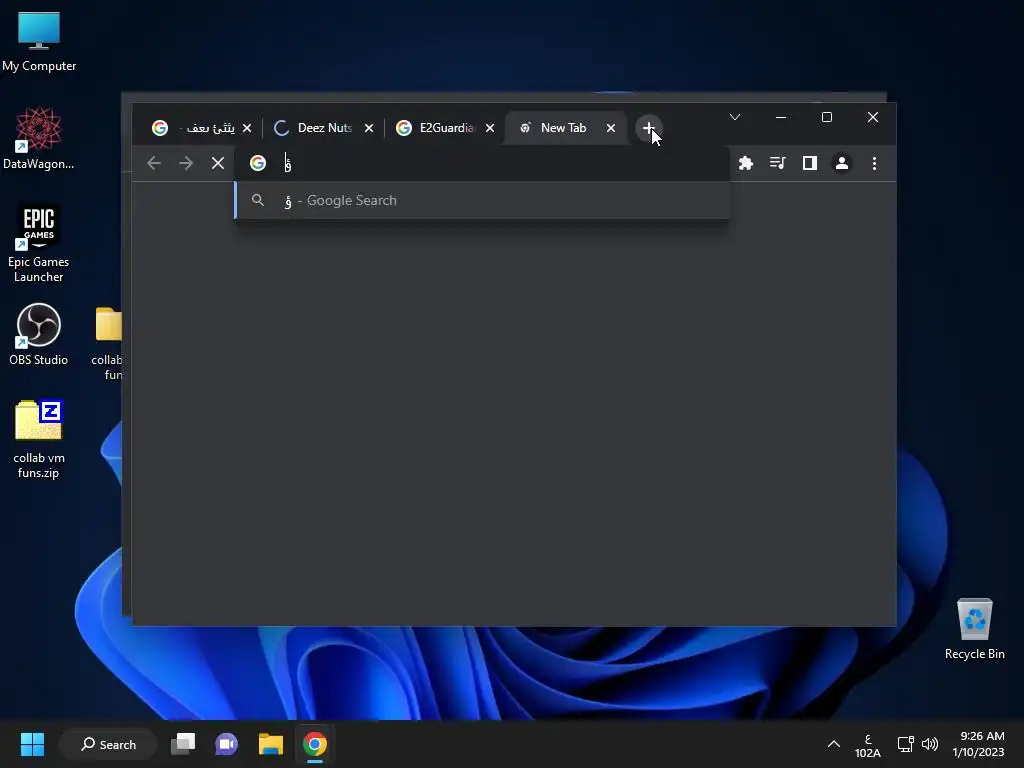
Task: Open the Chrome three-dot menu
Action: (874, 163)
